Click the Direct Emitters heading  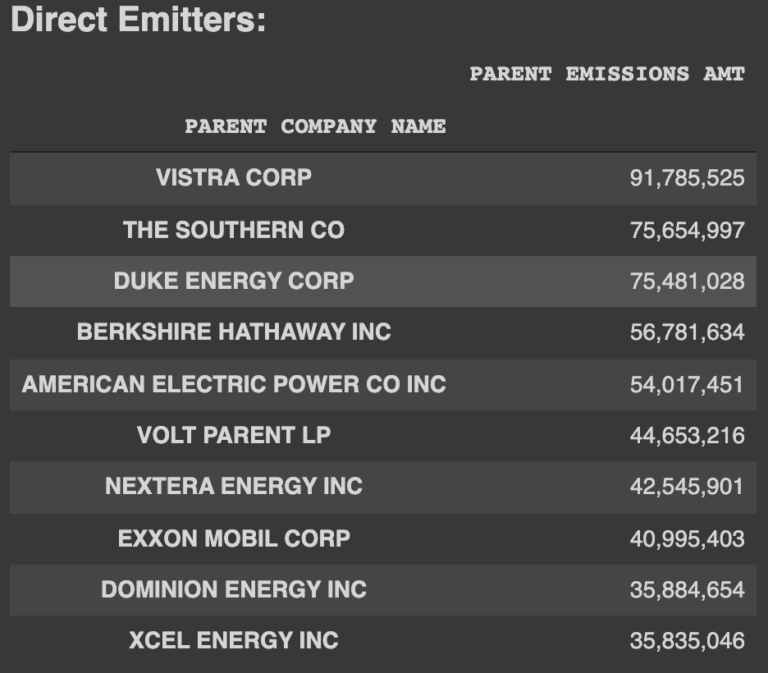pyautogui.click(x=138, y=20)
